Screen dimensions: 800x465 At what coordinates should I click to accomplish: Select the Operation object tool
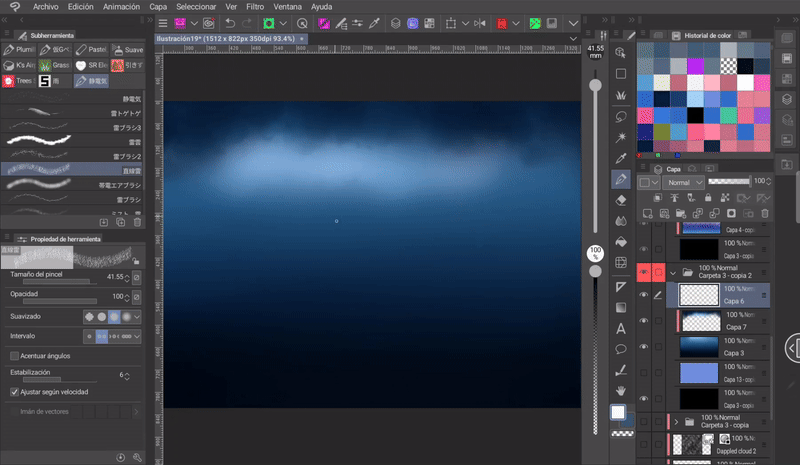[x=621, y=53]
